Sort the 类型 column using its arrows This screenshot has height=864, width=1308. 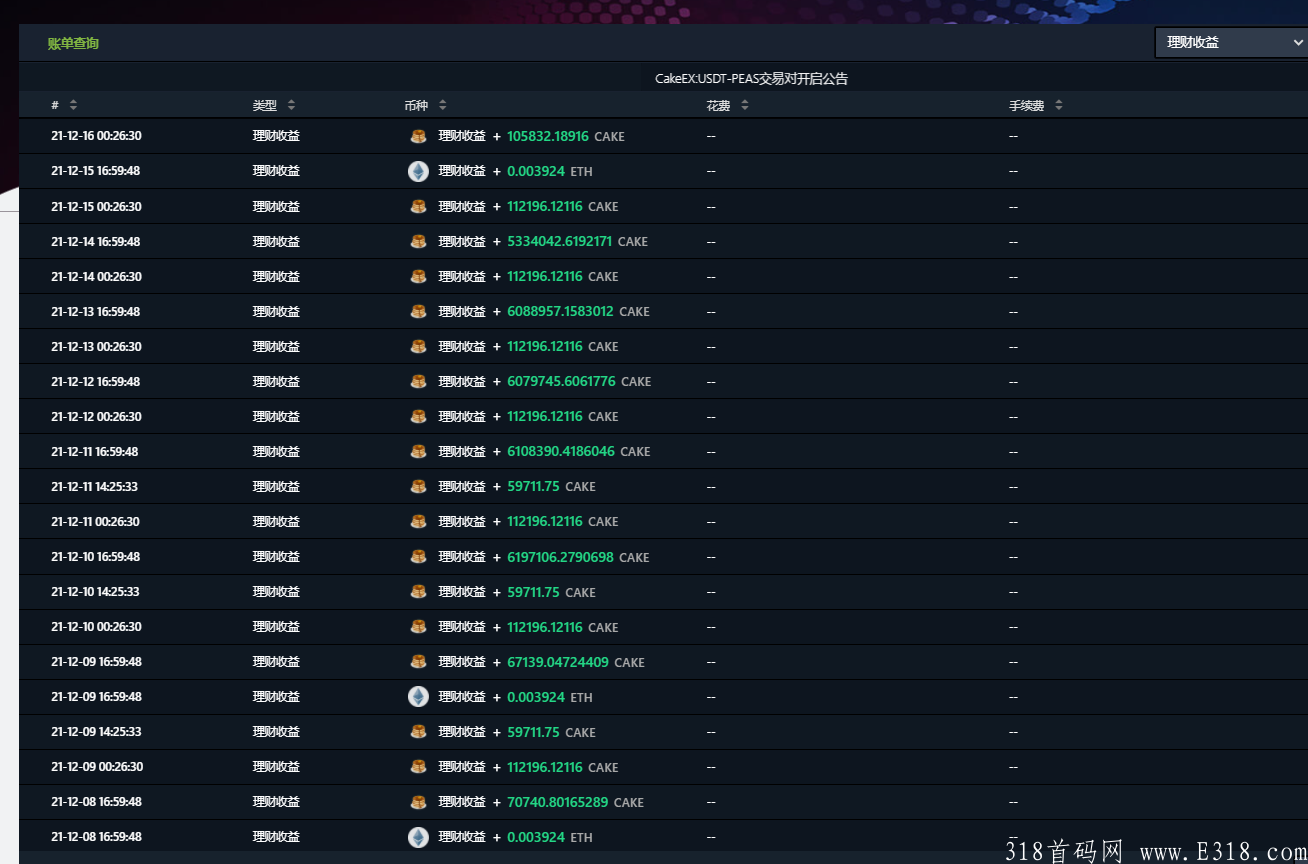coord(291,105)
